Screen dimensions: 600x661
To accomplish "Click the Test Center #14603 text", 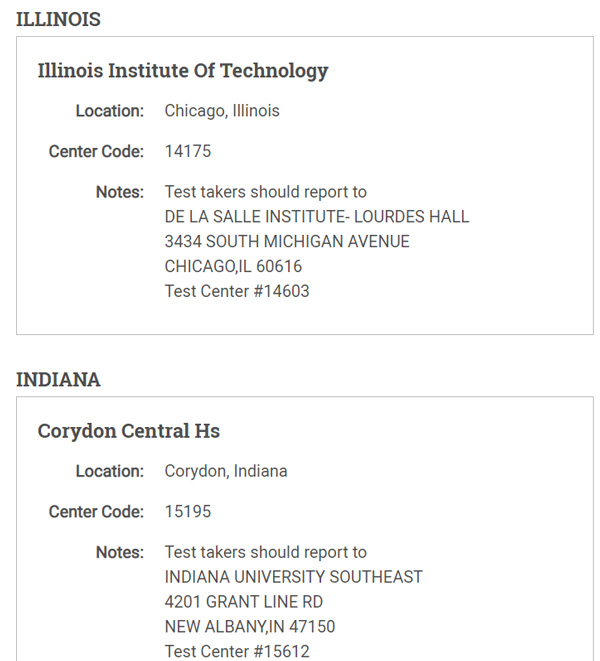I will pos(237,291).
